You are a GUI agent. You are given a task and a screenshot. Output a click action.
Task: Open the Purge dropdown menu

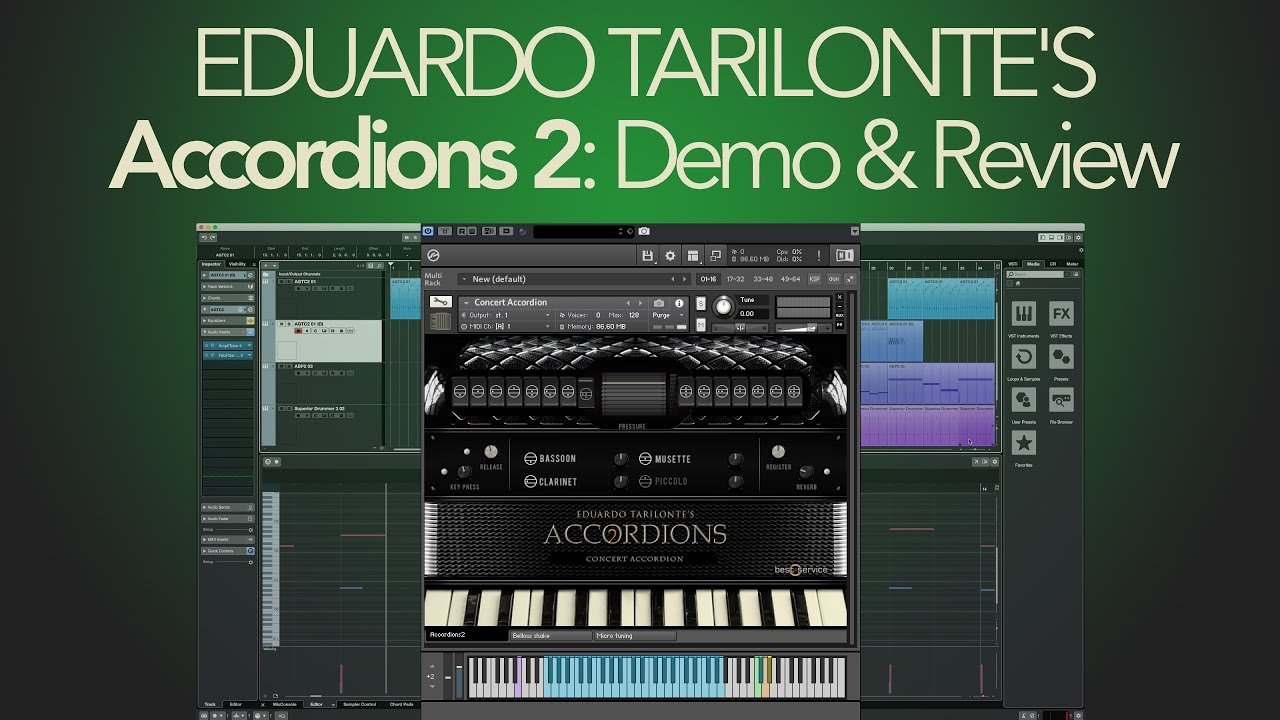point(669,315)
